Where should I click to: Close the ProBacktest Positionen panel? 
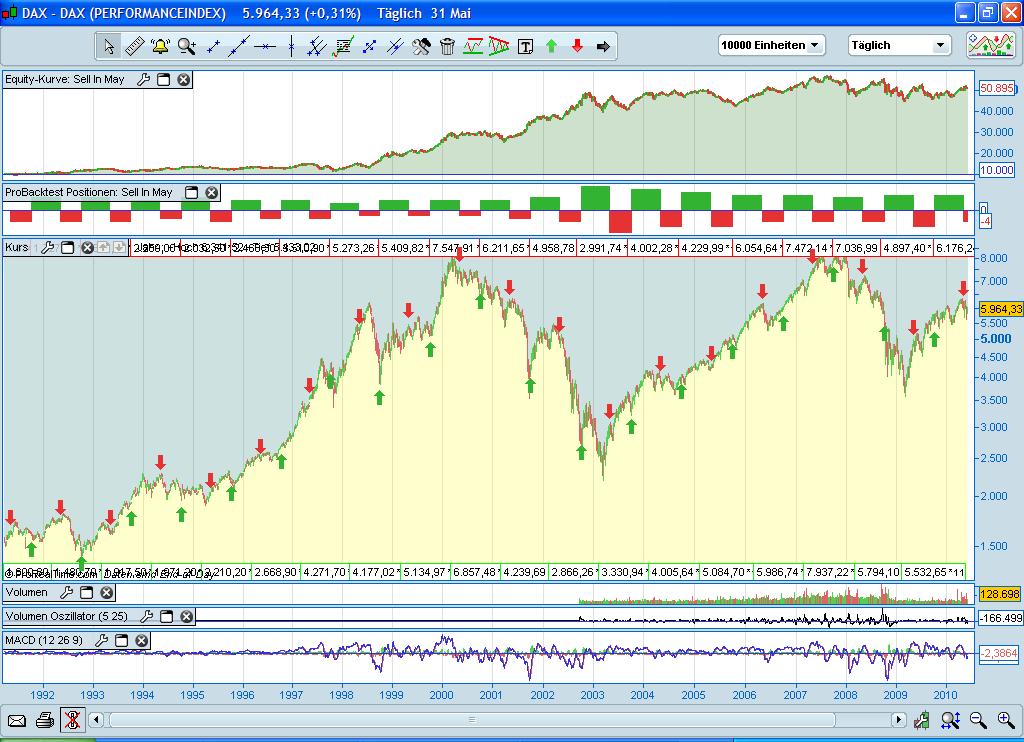click(212, 193)
